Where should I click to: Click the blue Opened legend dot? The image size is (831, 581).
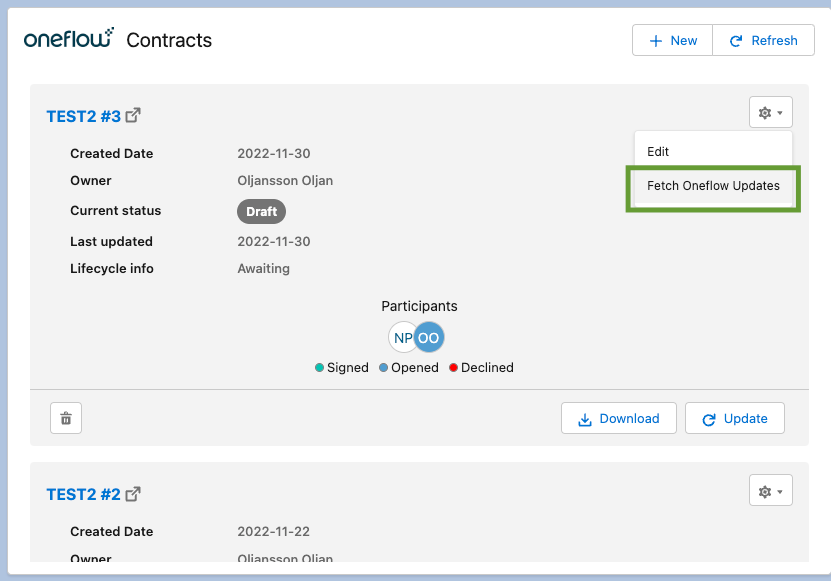[383, 368]
